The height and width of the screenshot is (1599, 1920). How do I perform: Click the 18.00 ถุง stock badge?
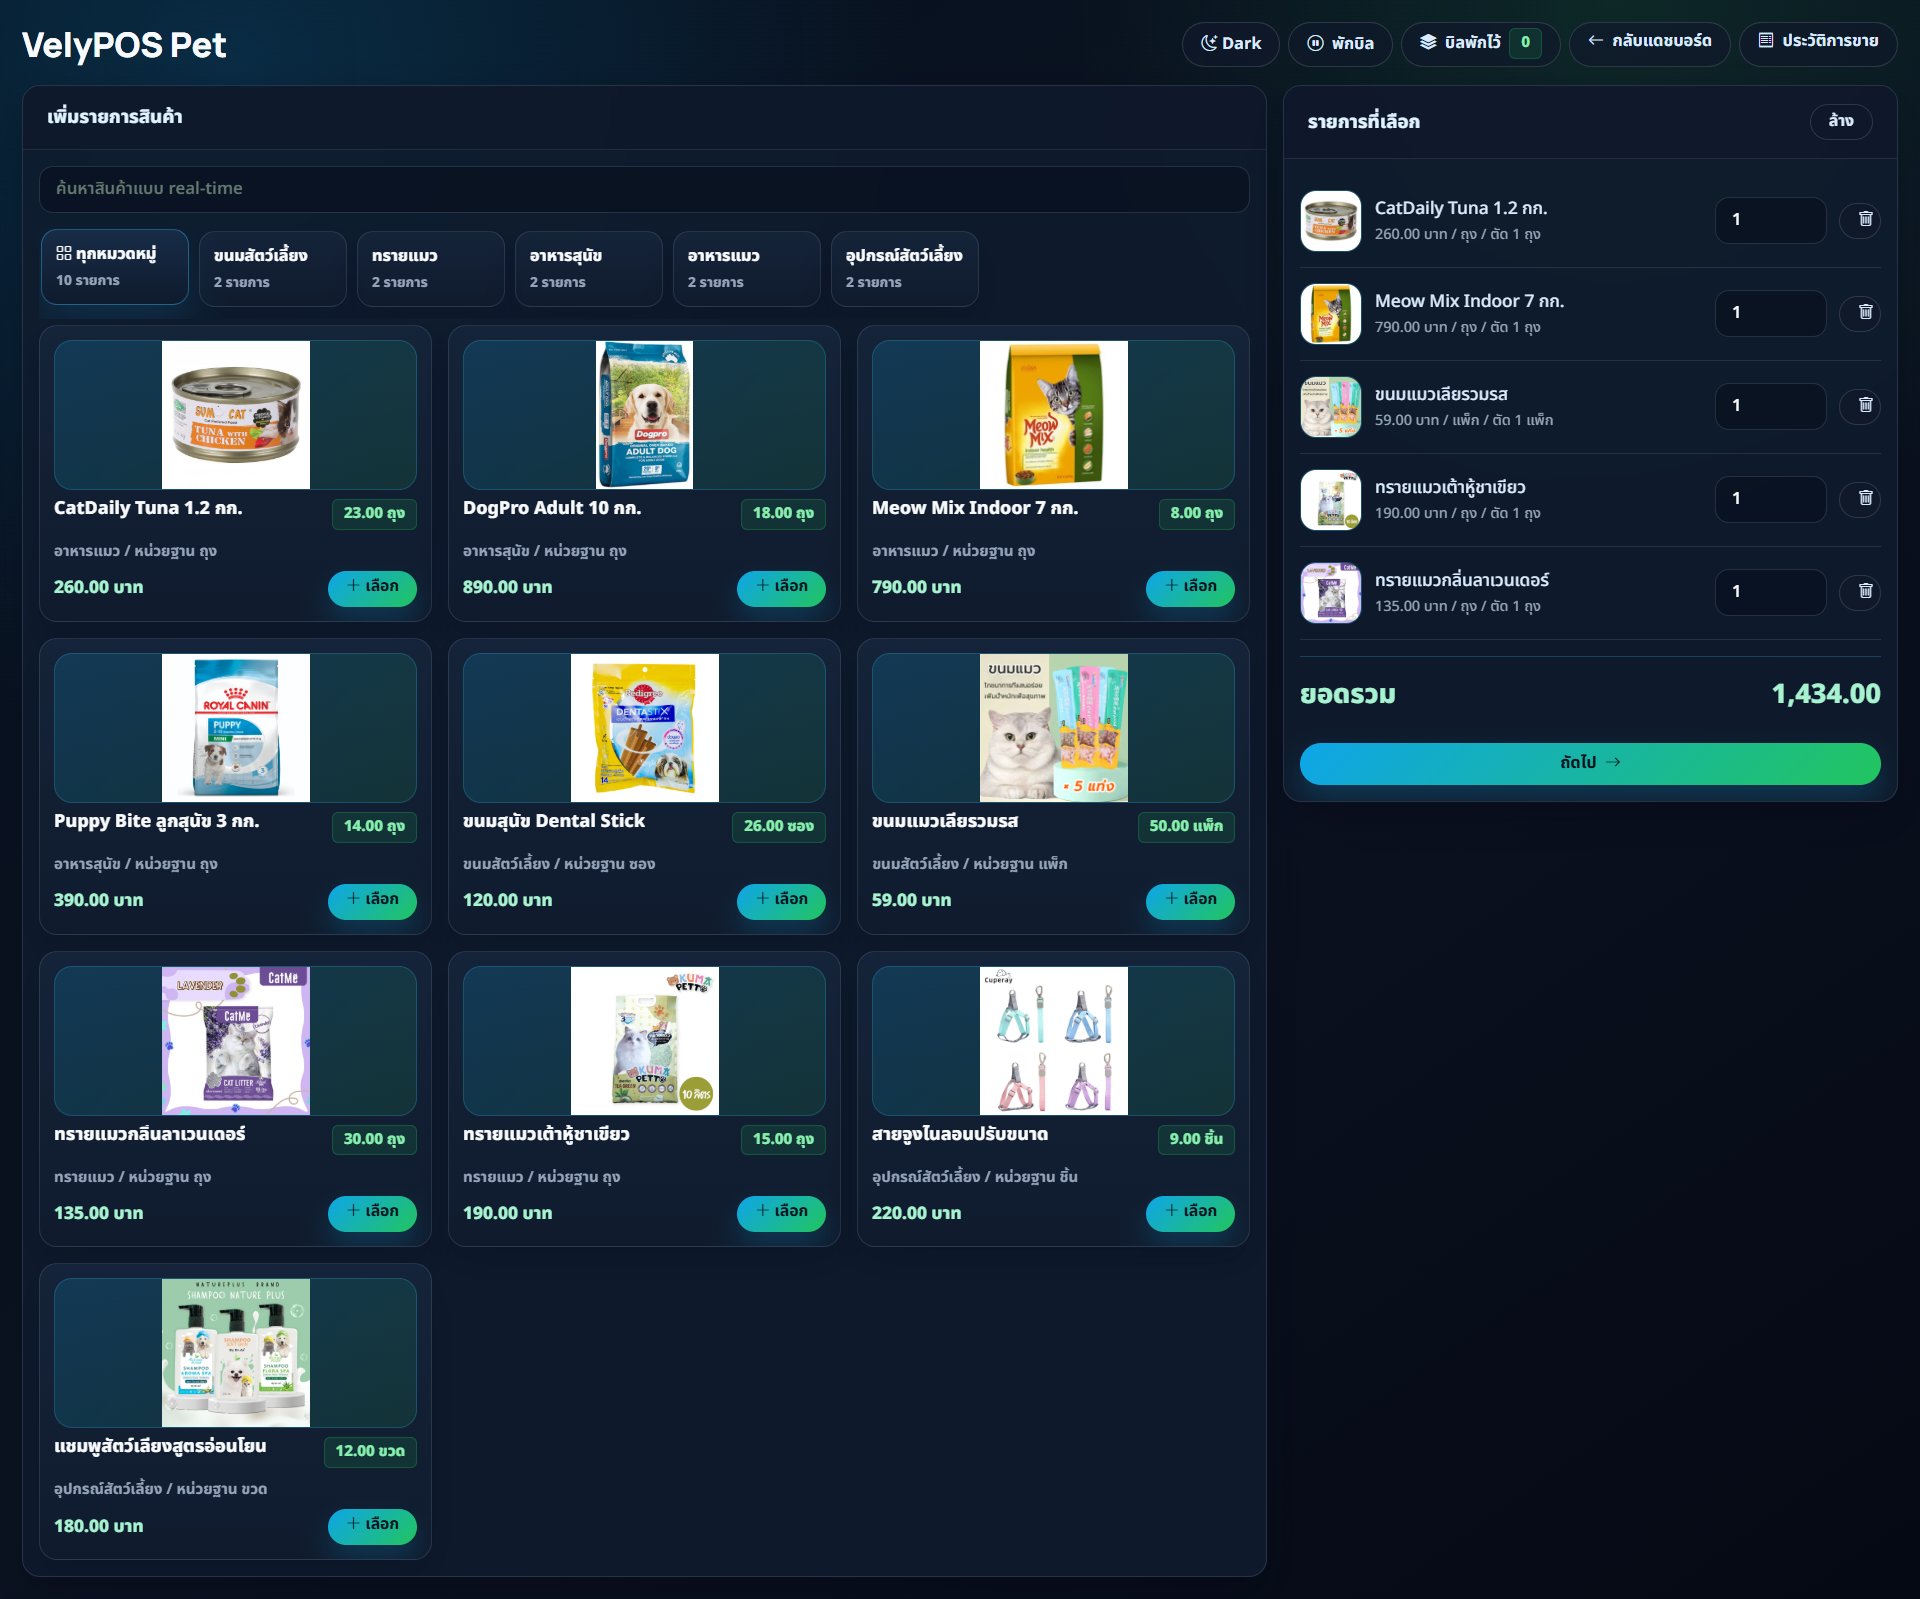[783, 513]
